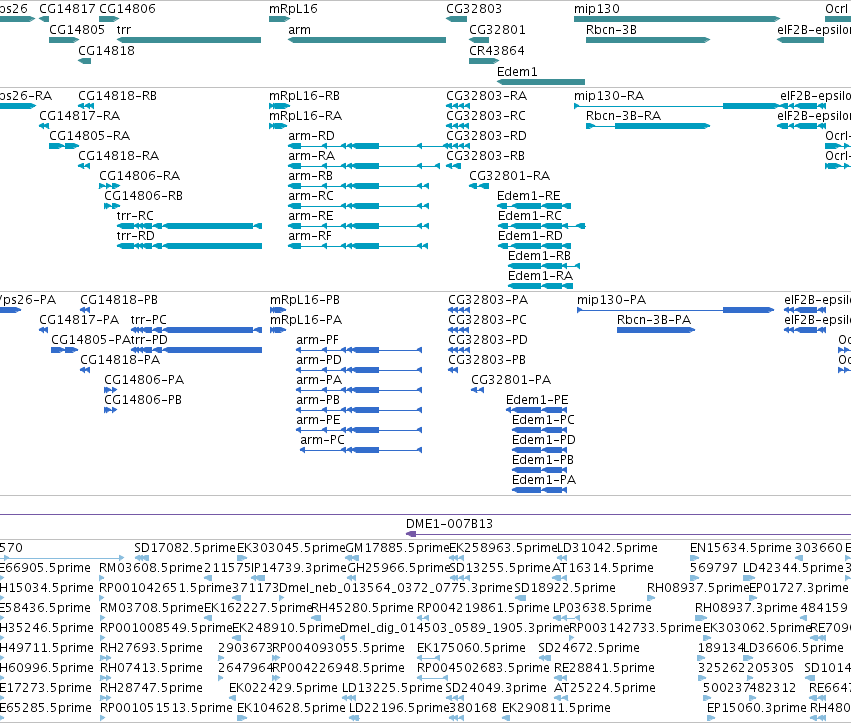Select the 'mRpL16-PA' protein label
Screen dimensions: 851x723
click(306, 320)
